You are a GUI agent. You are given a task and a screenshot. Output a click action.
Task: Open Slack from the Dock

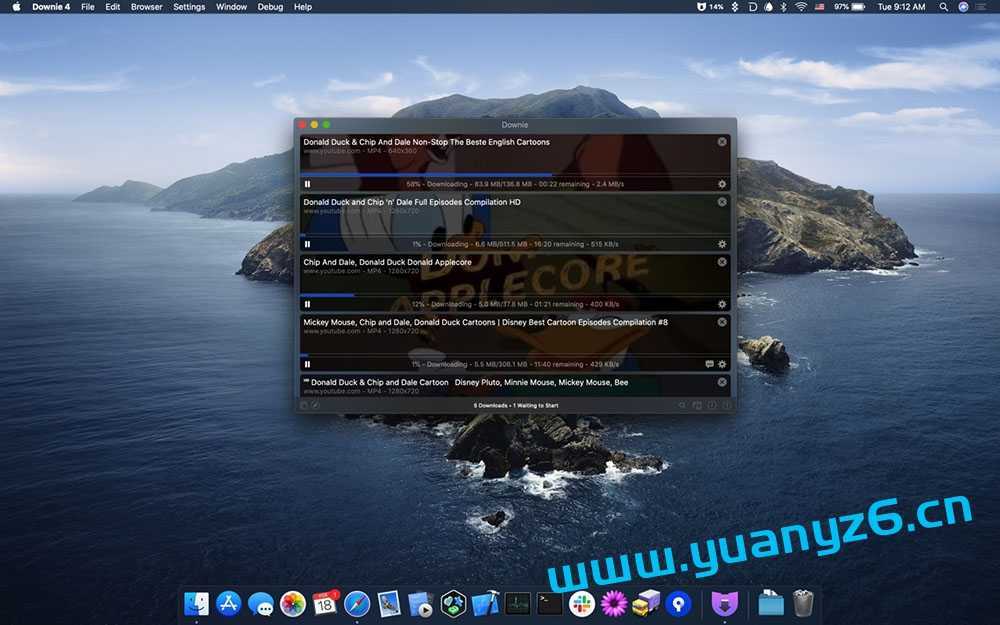(x=582, y=604)
